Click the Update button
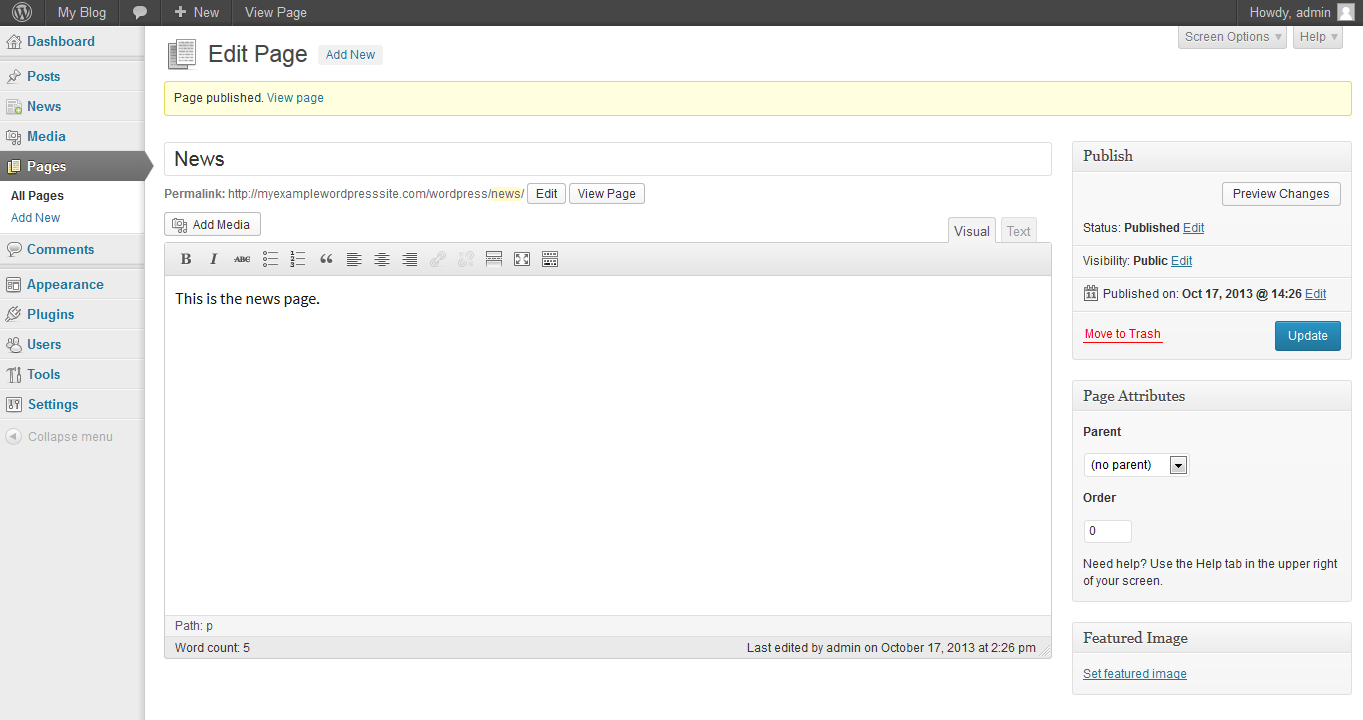 coord(1308,335)
